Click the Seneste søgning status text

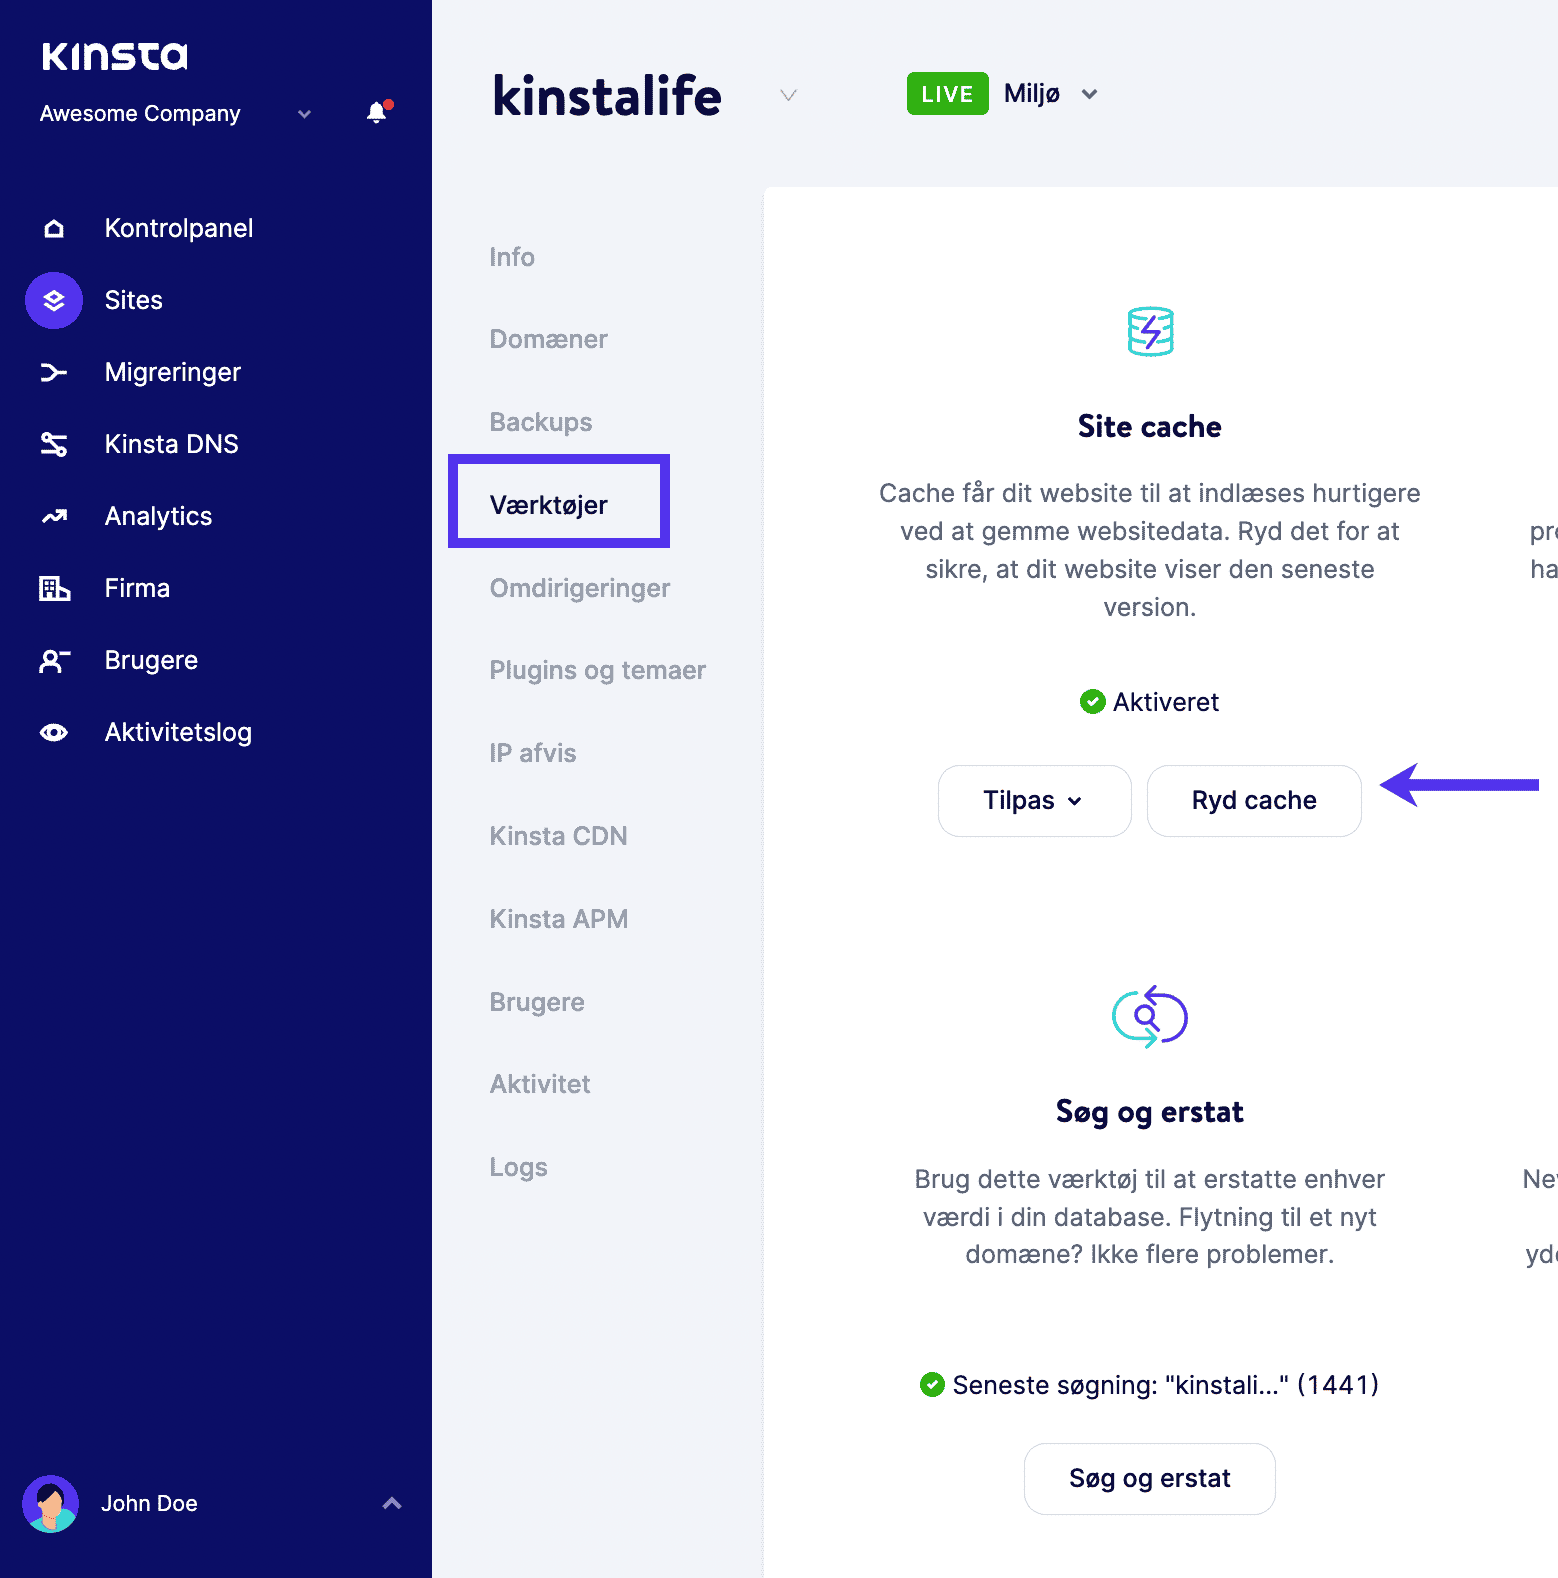[x=1166, y=1384]
